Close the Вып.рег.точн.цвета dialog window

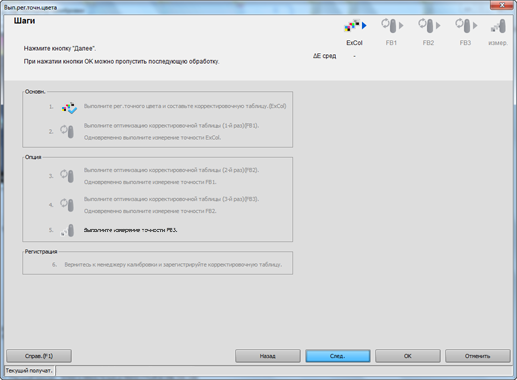pos(502,5)
